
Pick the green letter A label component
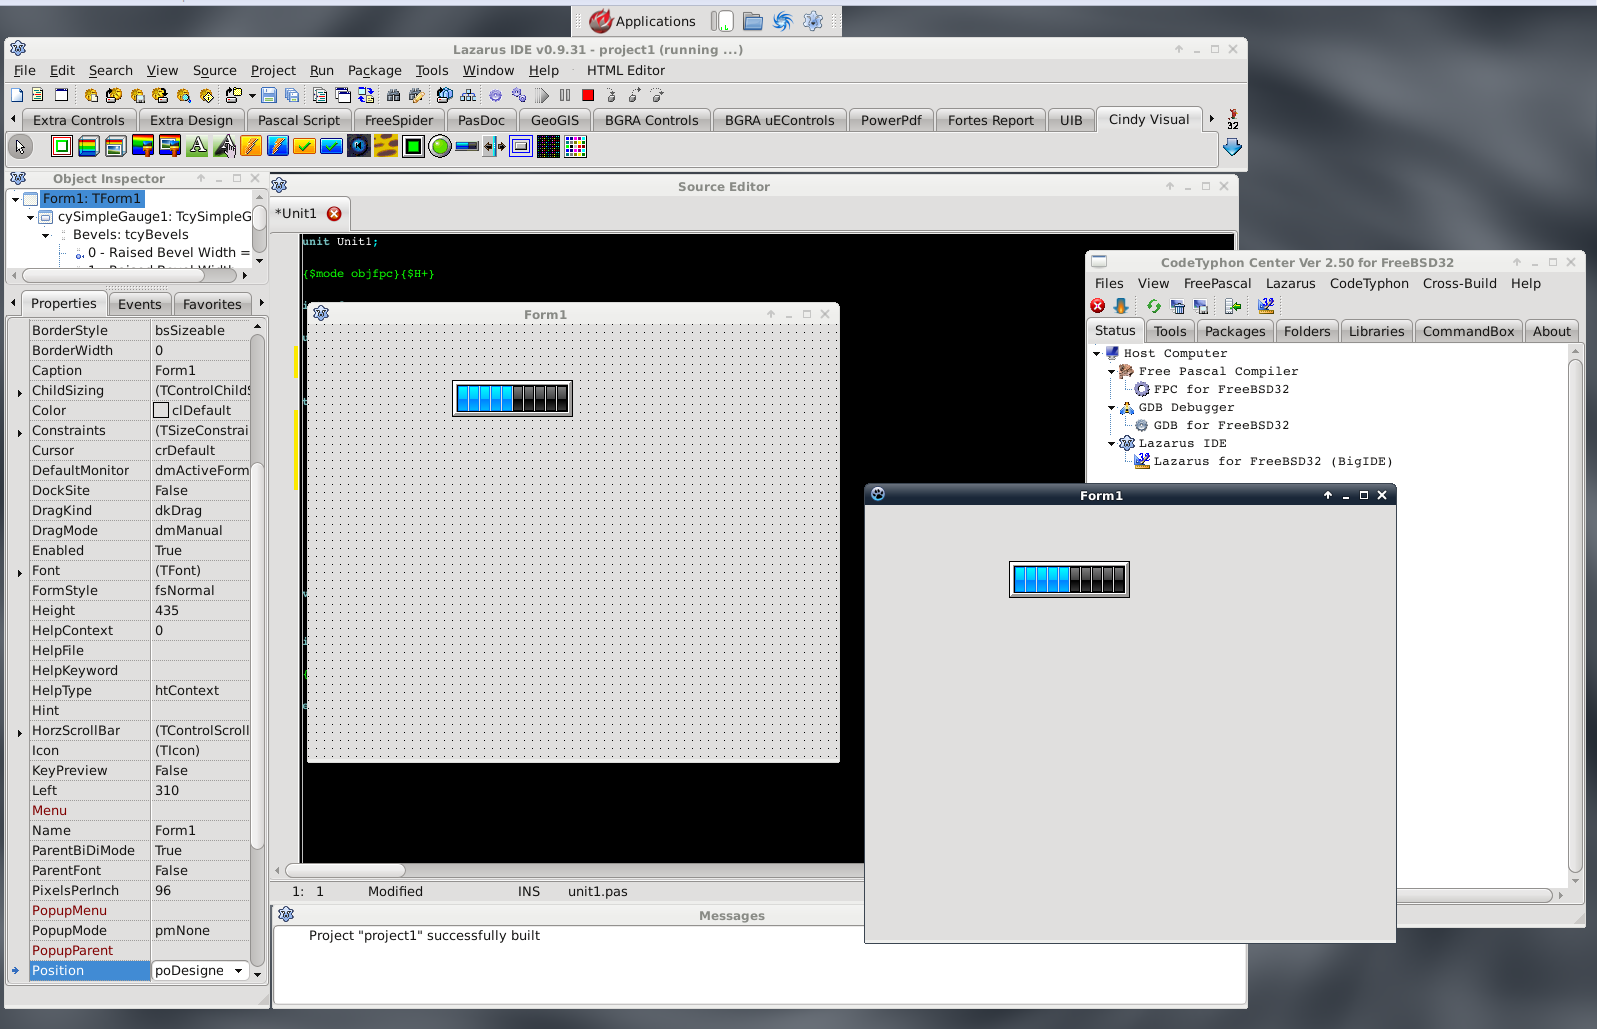tap(197, 146)
